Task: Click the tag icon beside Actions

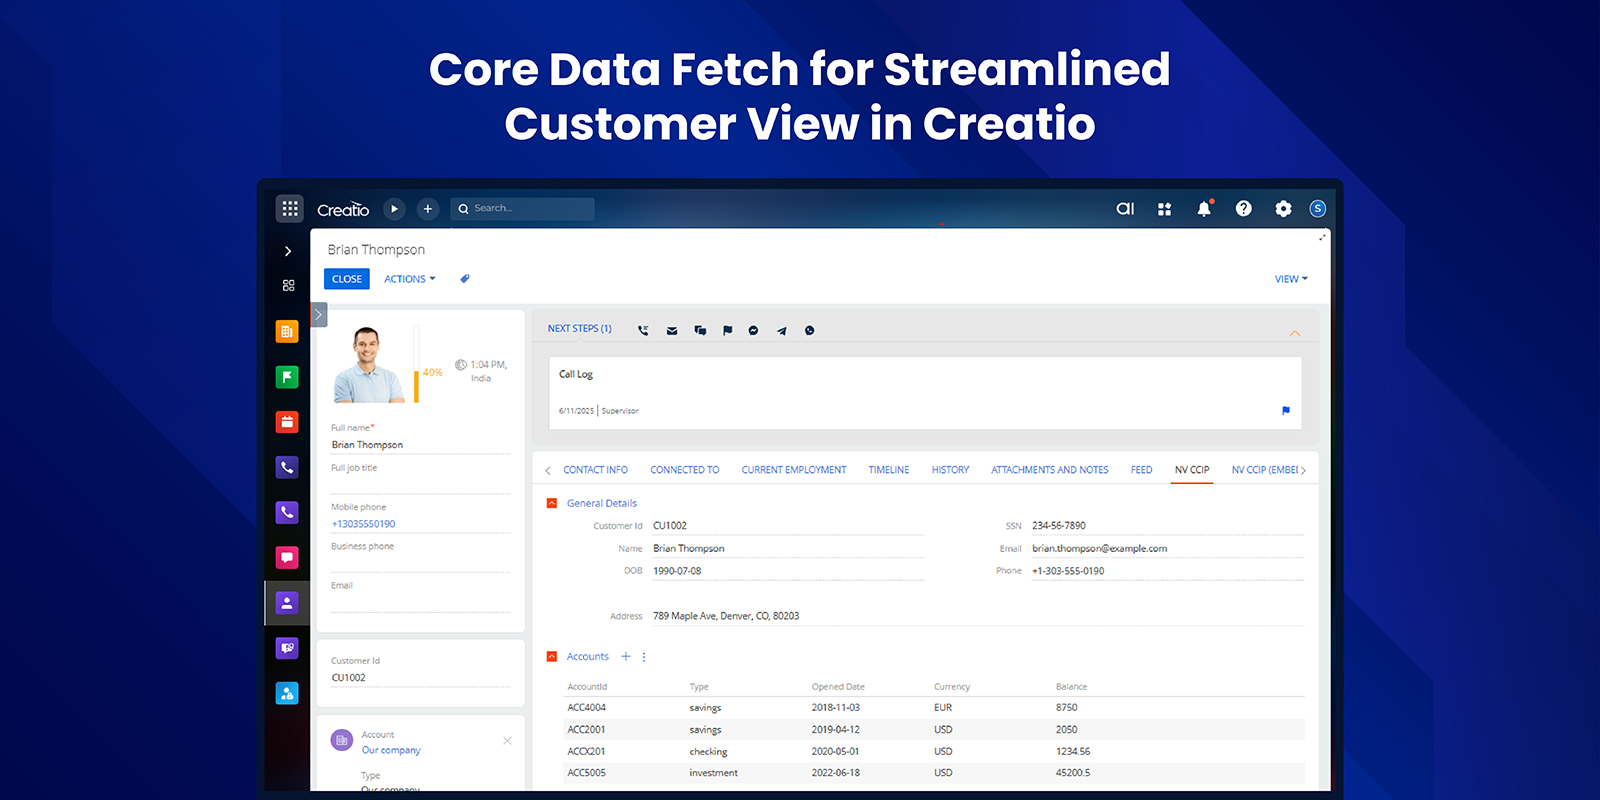Action: [464, 279]
